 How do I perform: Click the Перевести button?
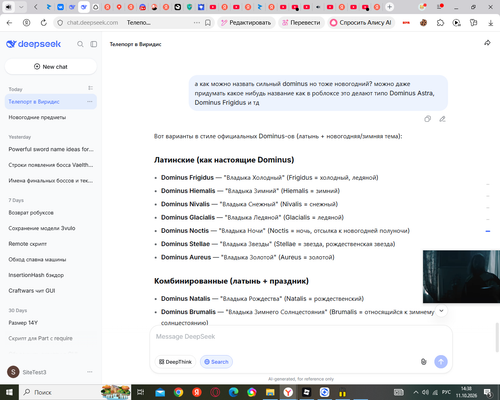[x=301, y=23]
